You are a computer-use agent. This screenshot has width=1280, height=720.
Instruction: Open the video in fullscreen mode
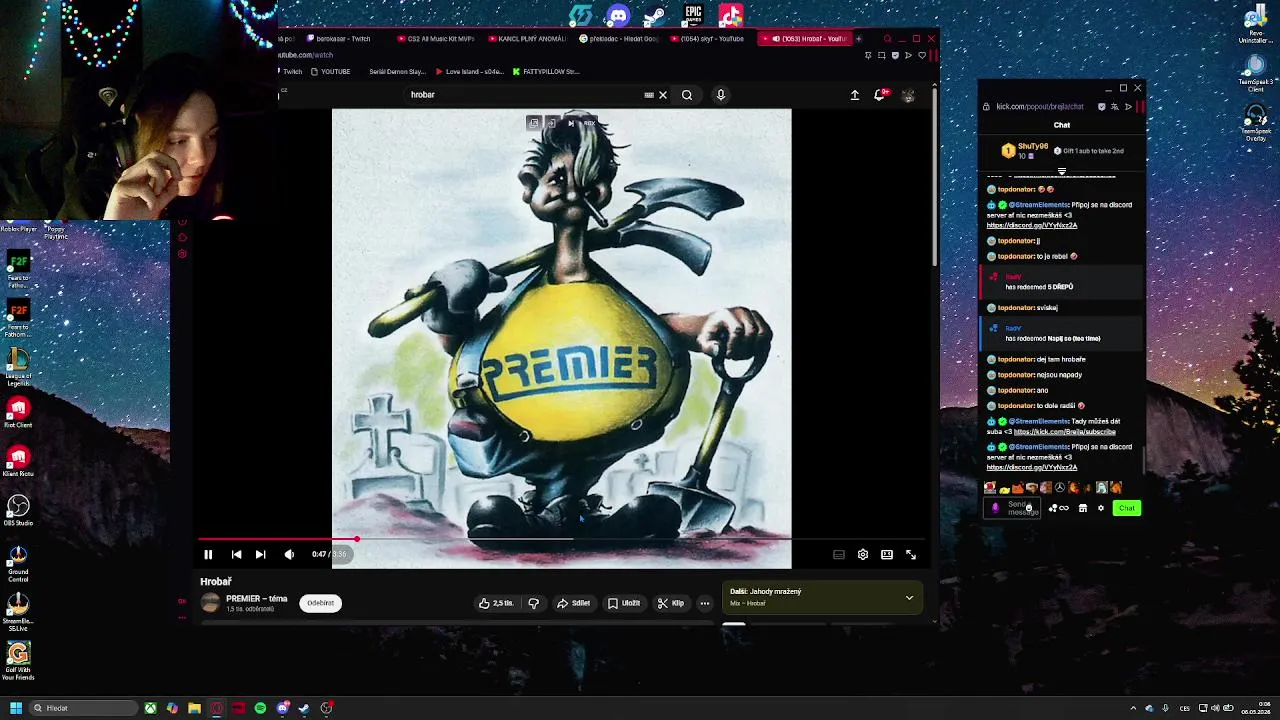click(x=911, y=554)
